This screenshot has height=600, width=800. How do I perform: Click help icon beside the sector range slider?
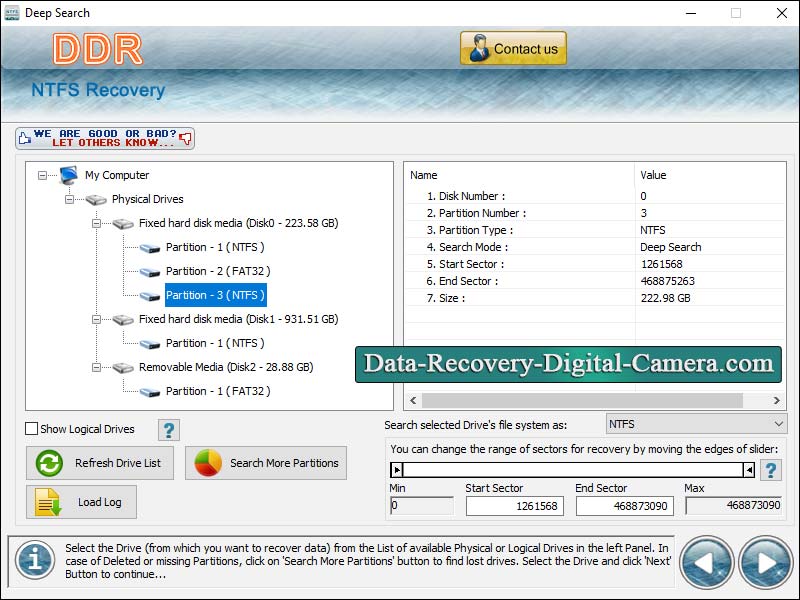pyautogui.click(x=772, y=471)
